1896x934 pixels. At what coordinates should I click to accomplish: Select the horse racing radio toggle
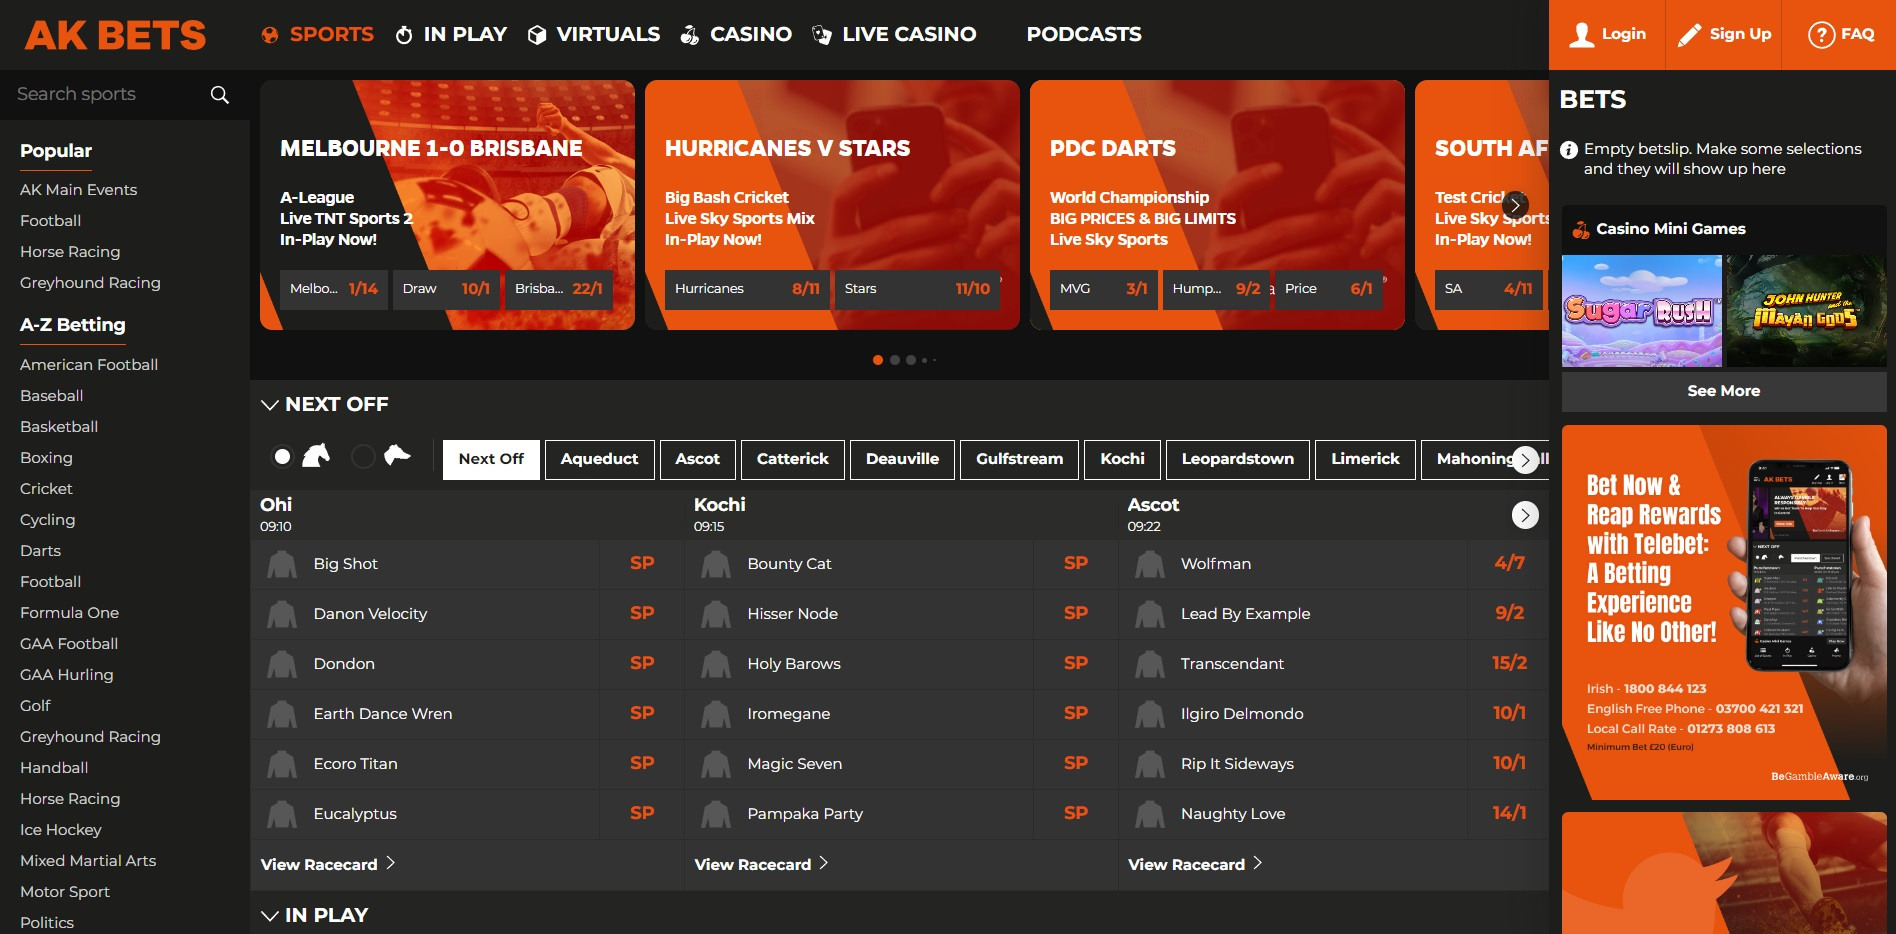tap(283, 456)
